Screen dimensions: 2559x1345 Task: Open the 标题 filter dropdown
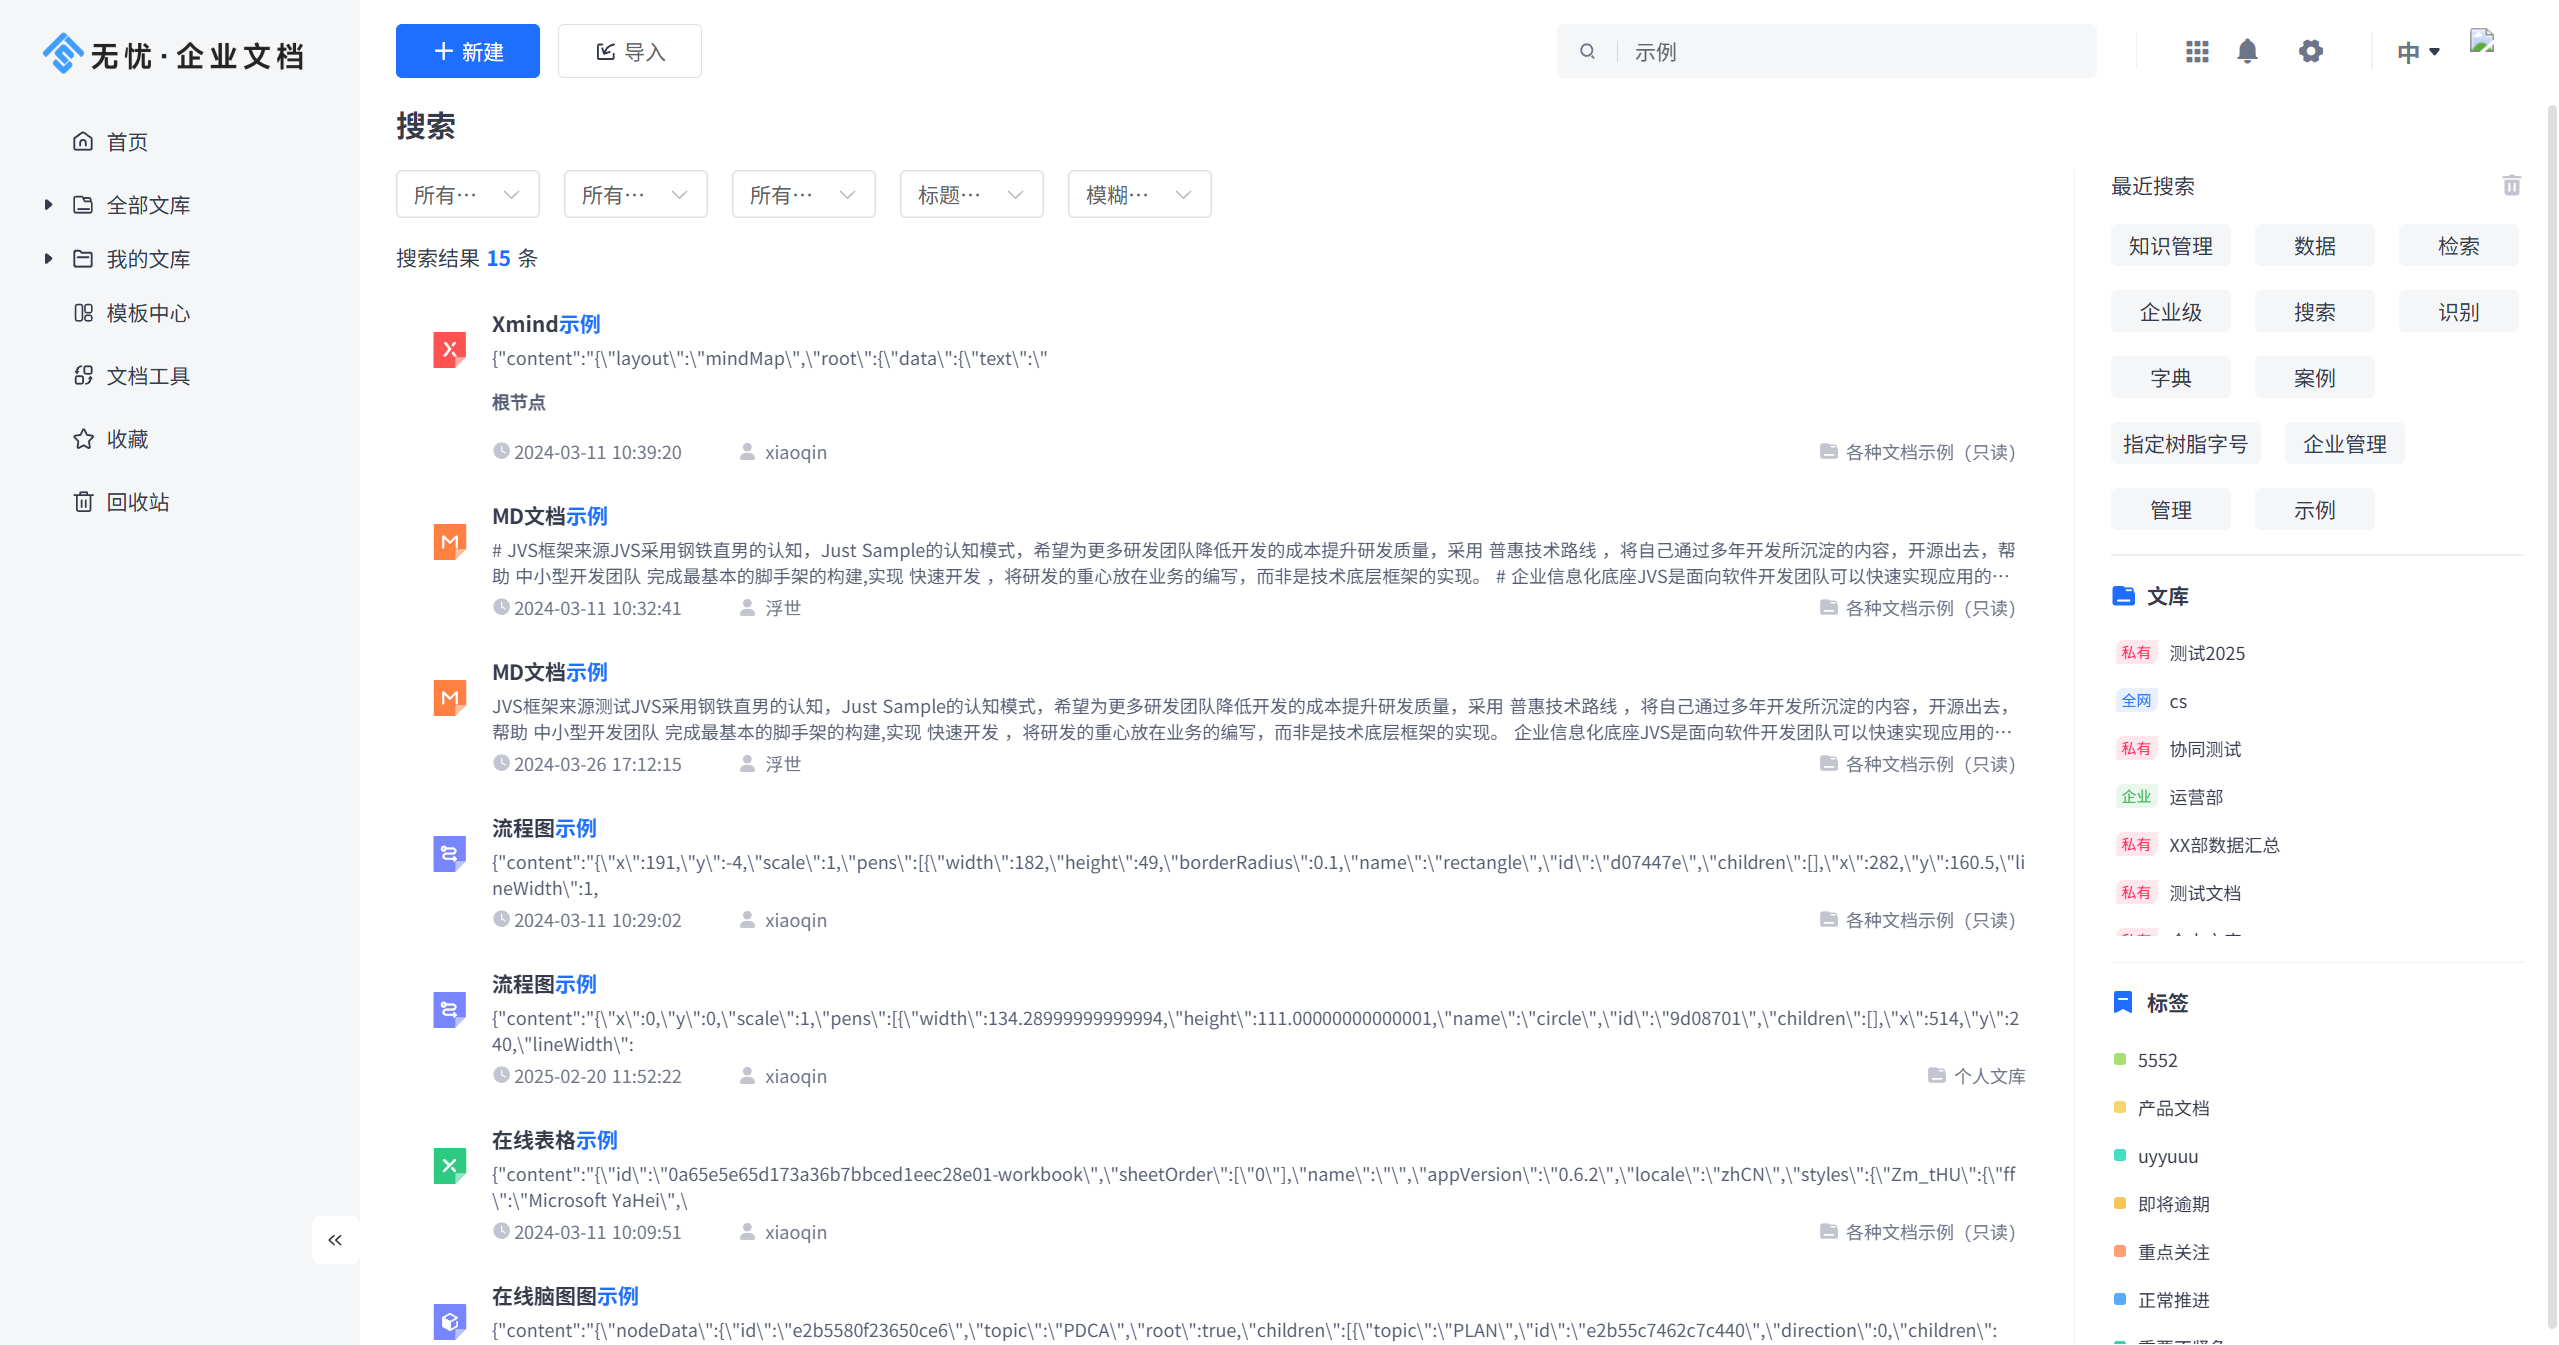click(x=971, y=194)
